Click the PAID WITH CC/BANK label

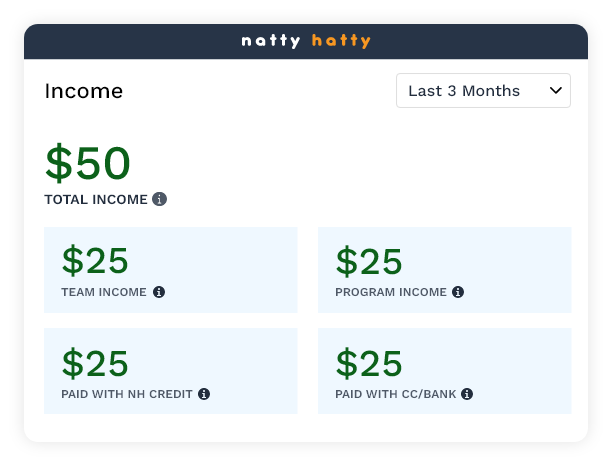pyautogui.click(x=396, y=394)
